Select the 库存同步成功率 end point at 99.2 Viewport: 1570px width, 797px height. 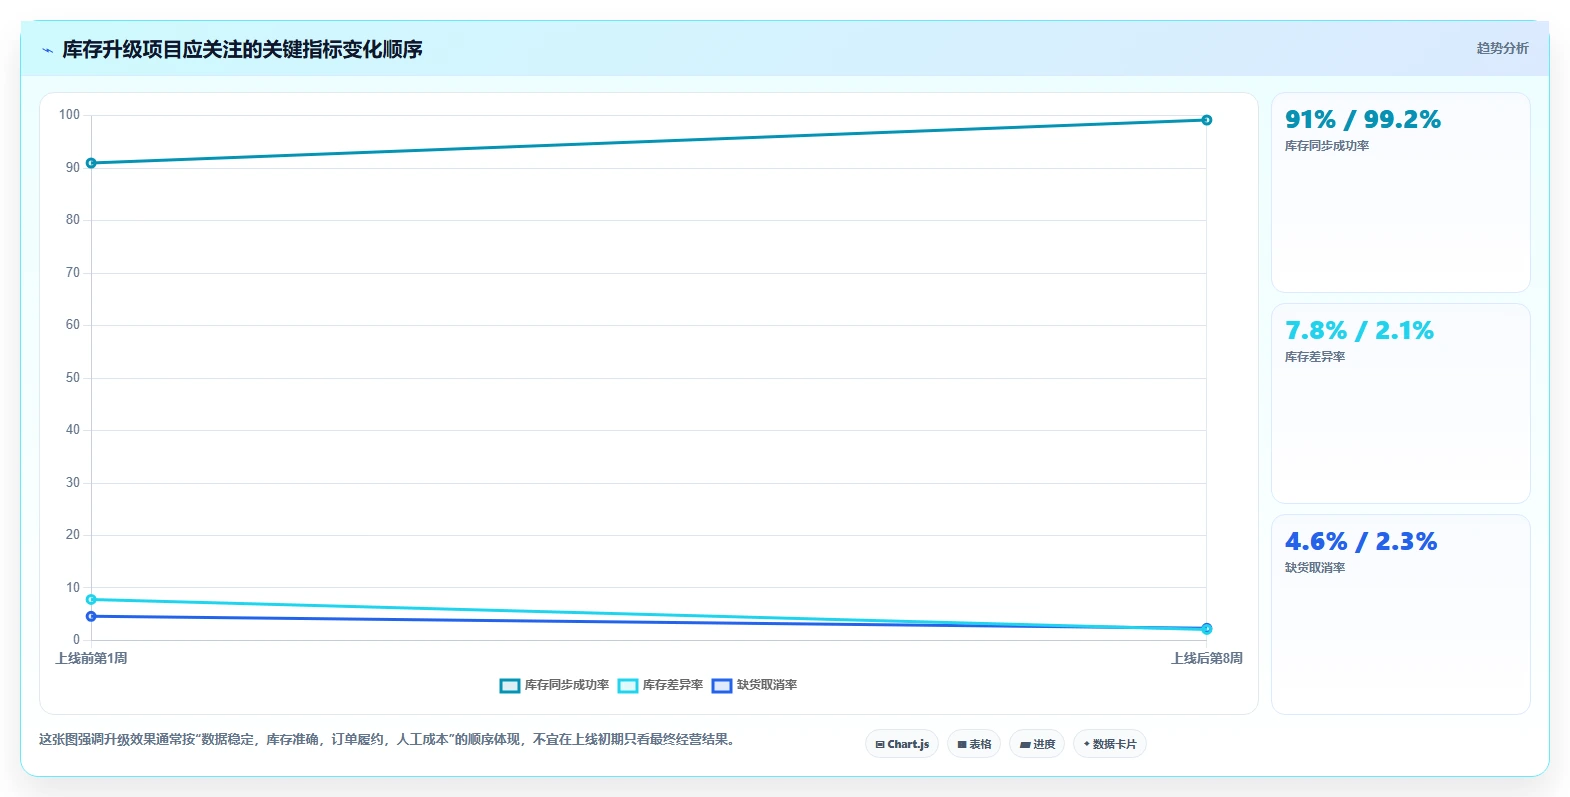point(1206,120)
